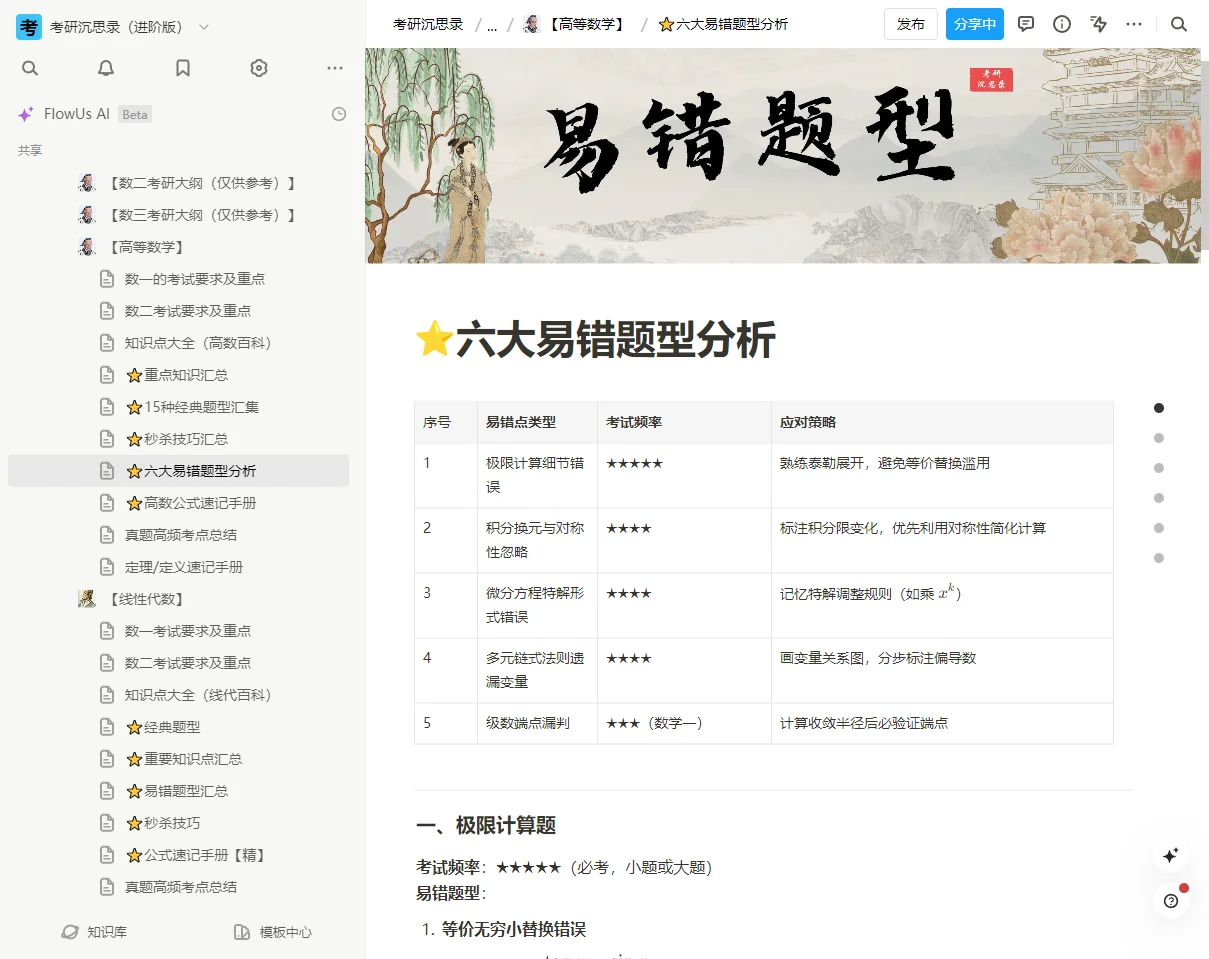Open top-right page search icon
1209x959 pixels.
click(x=1179, y=24)
